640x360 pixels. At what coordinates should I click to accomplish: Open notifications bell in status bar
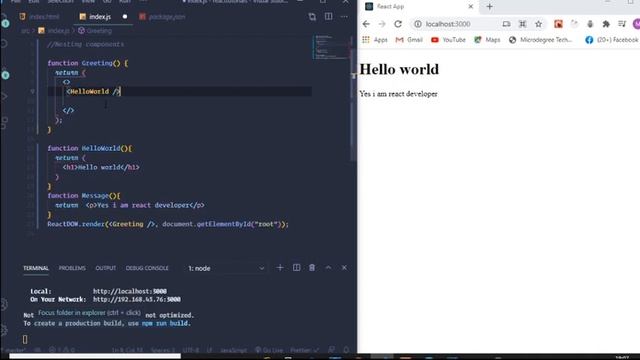point(346,350)
